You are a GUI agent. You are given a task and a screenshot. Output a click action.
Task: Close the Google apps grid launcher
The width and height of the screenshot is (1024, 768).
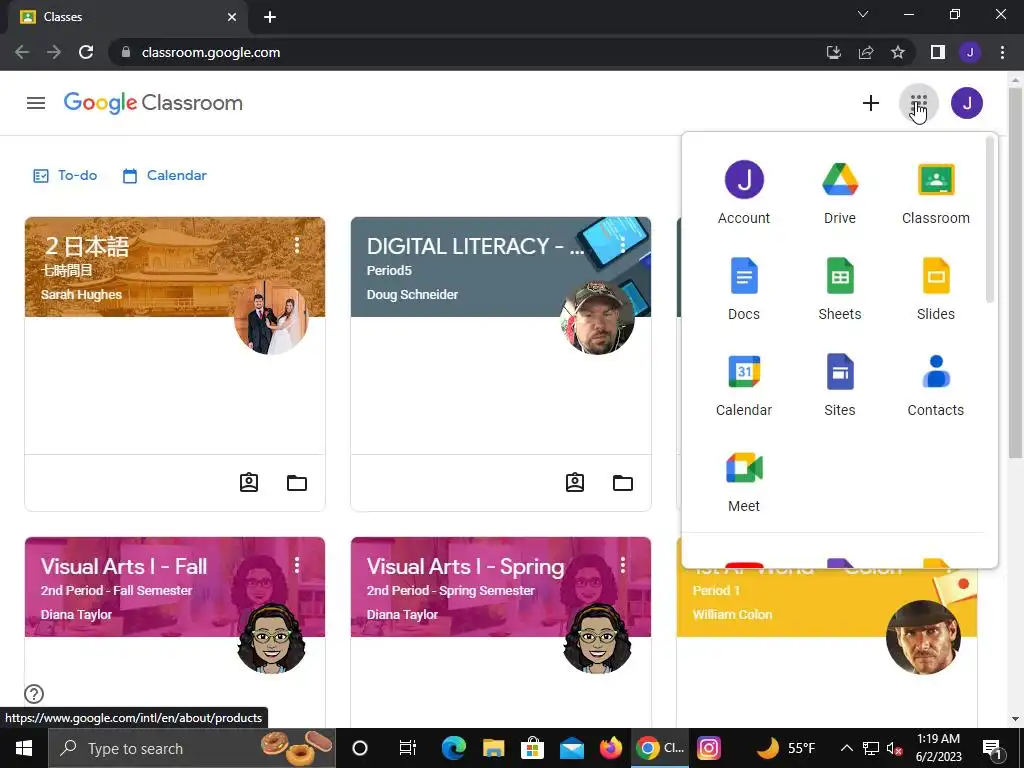[x=919, y=103]
